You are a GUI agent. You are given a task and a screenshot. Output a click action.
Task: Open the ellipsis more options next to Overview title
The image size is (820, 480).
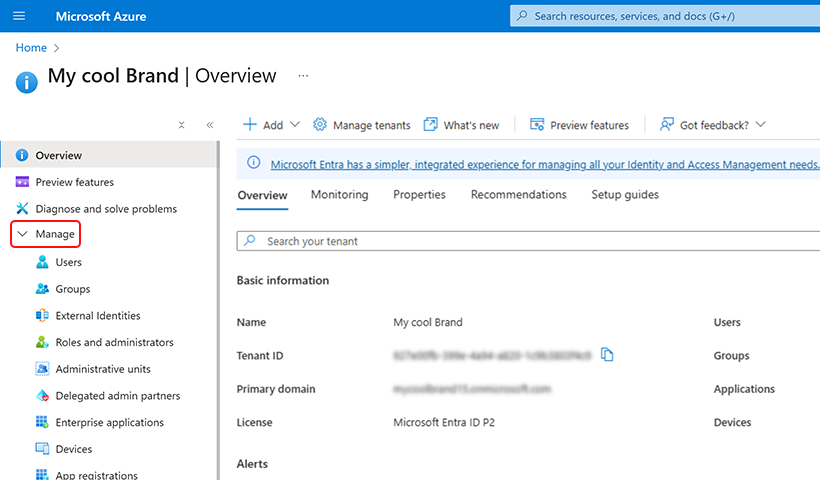pyautogui.click(x=303, y=76)
